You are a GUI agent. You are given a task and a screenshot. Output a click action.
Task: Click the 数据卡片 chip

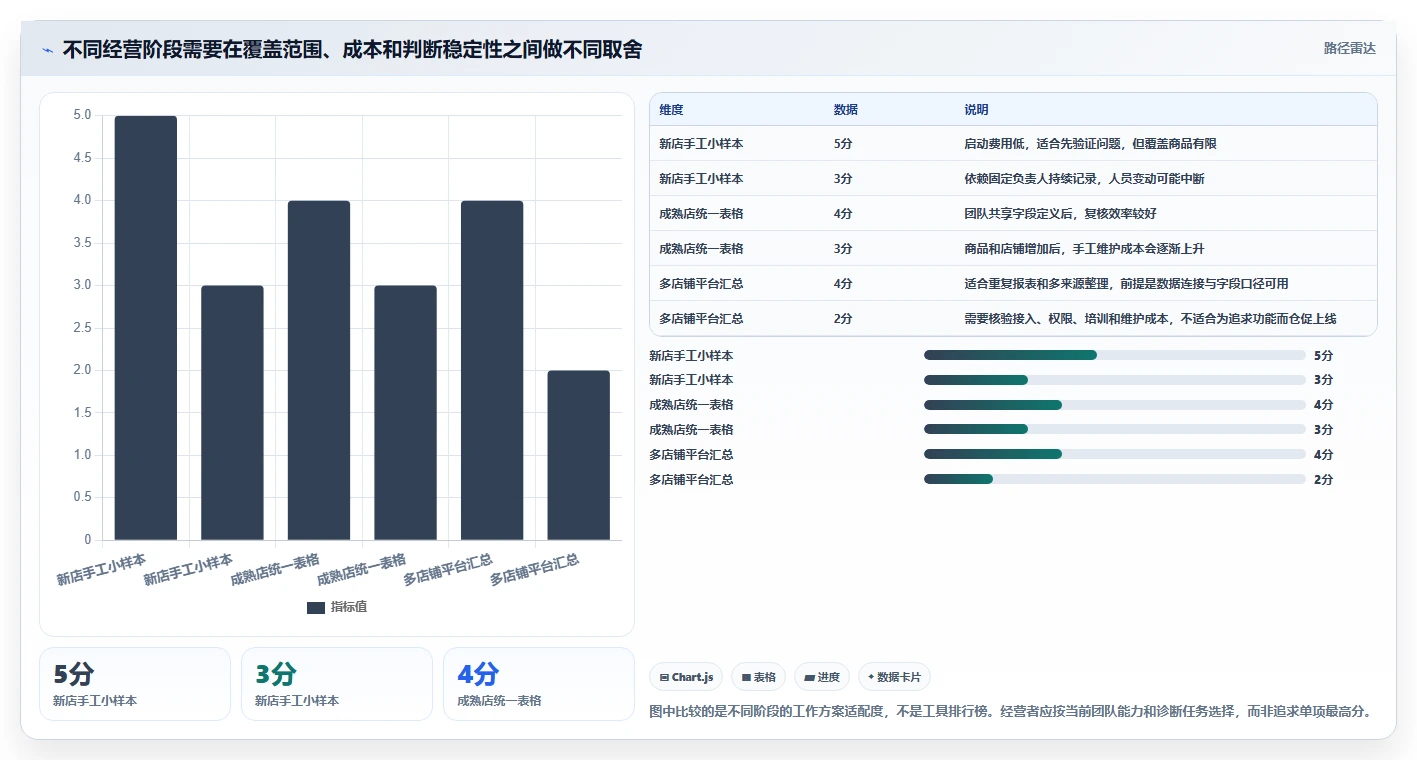[x=895, y=677]
